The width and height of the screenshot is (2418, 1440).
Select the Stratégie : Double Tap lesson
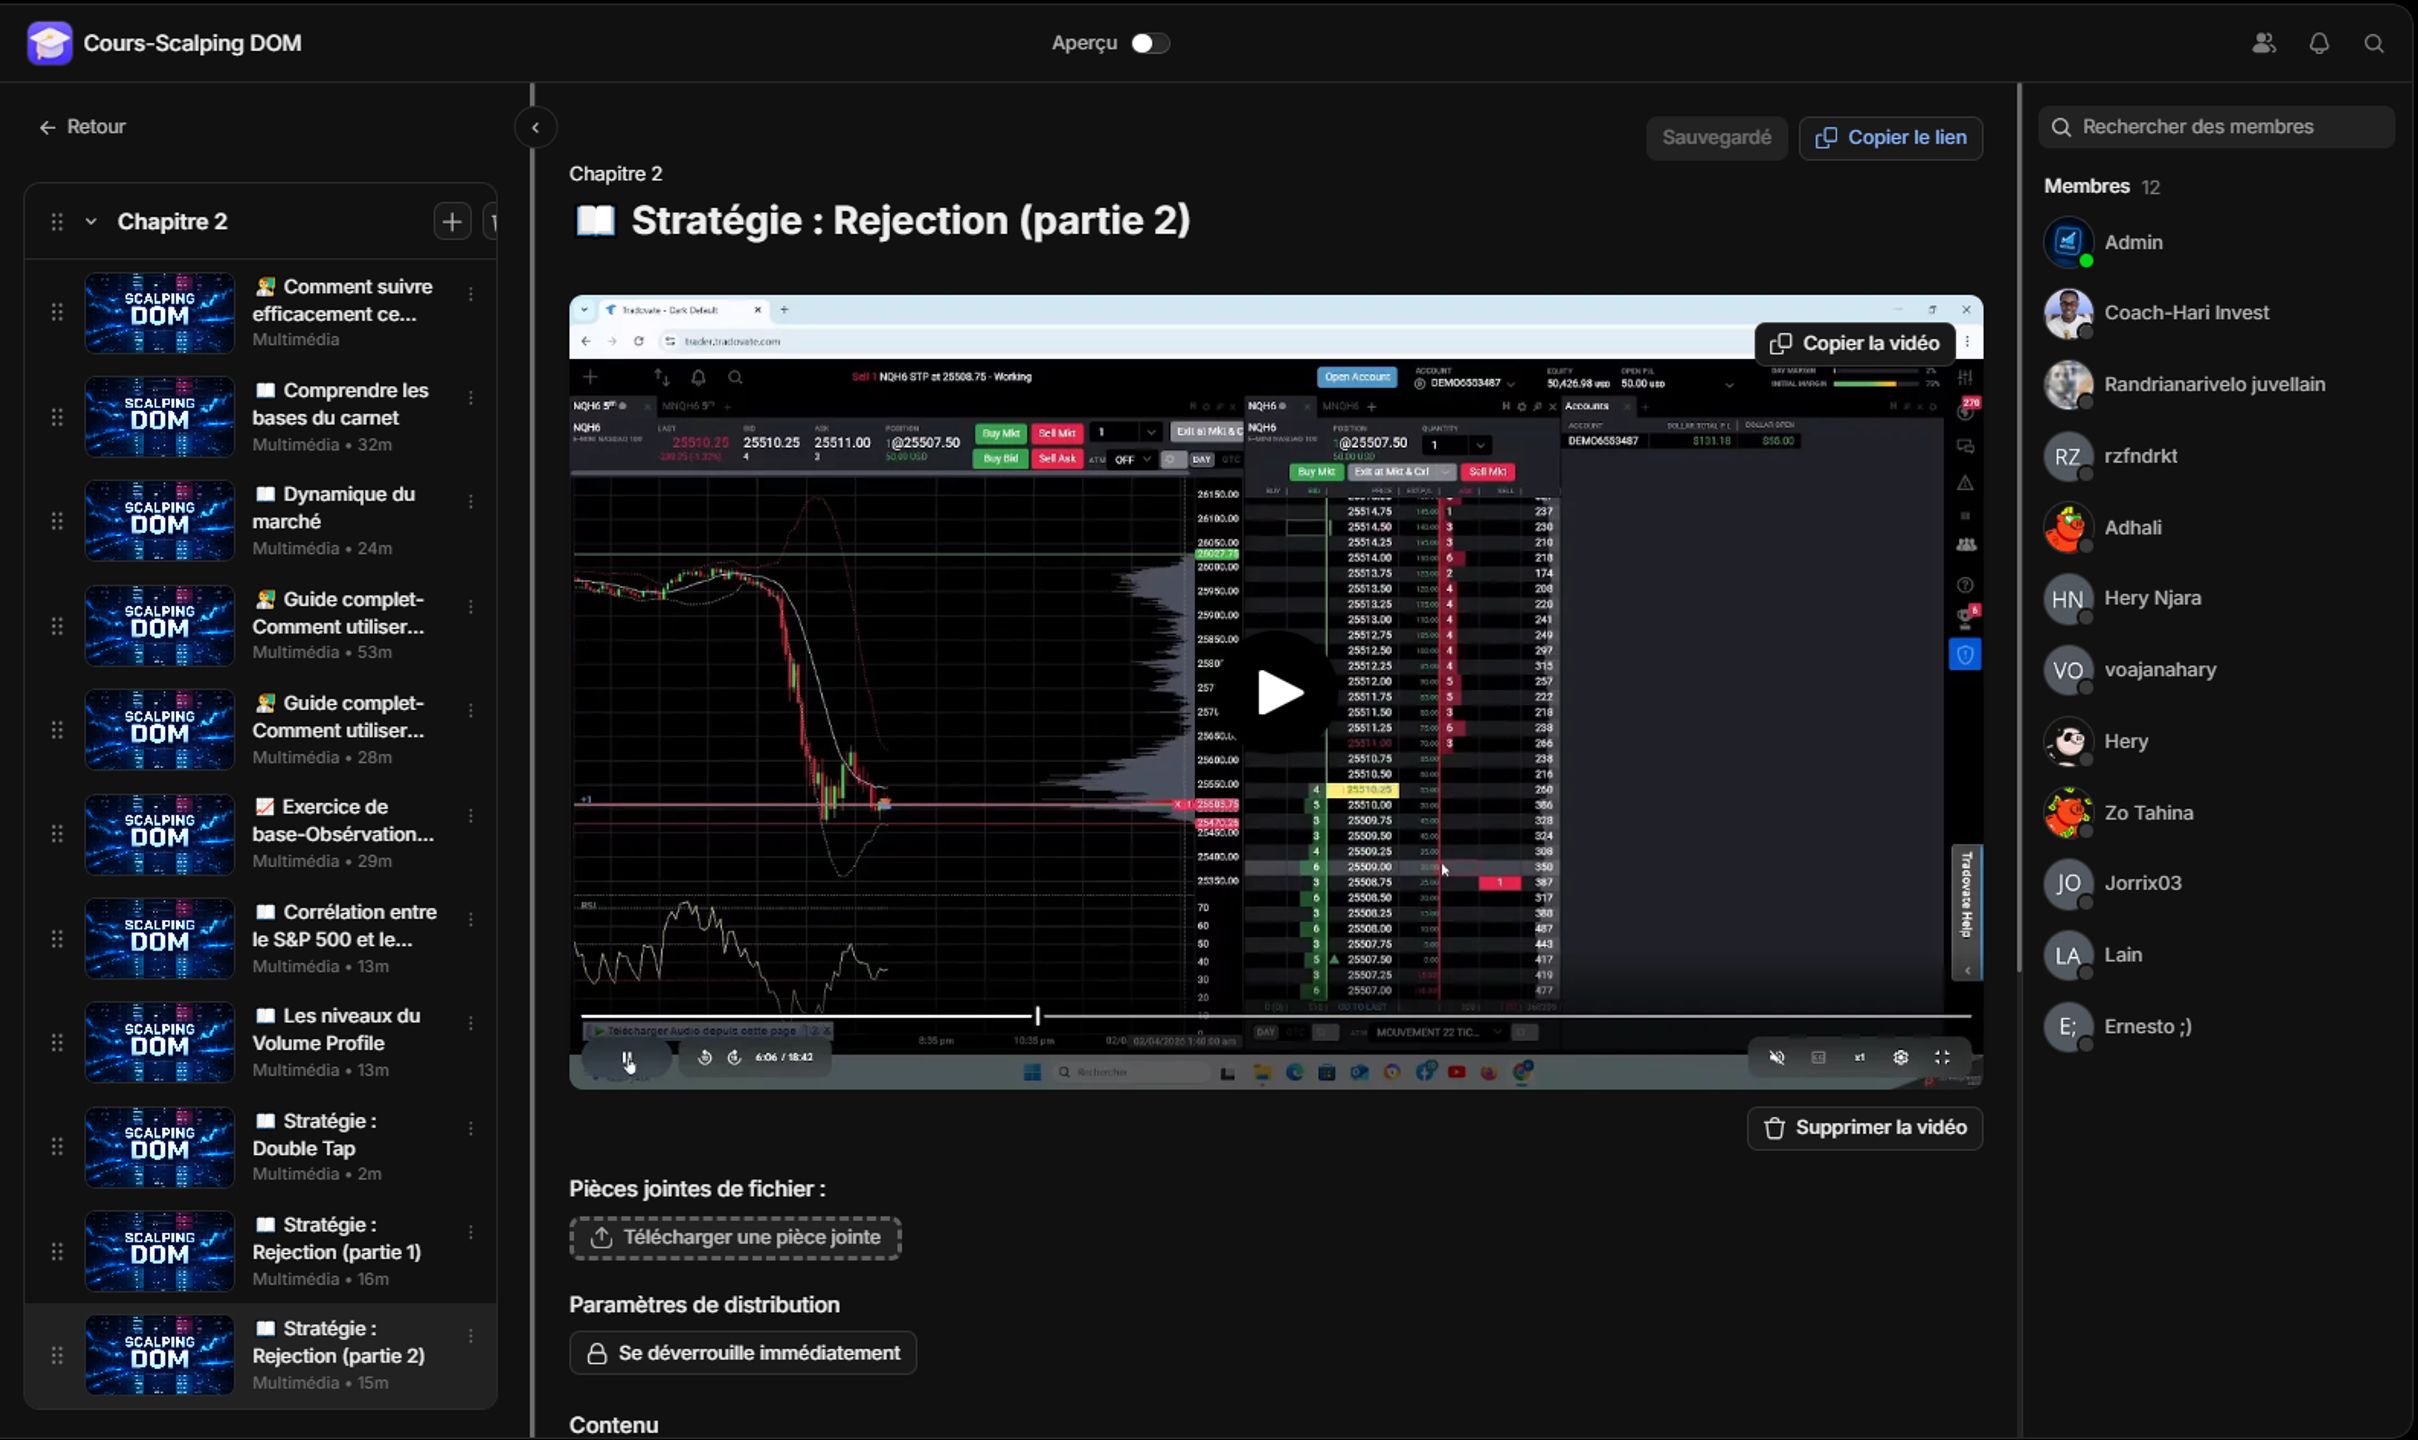(x=260, y=1146)
